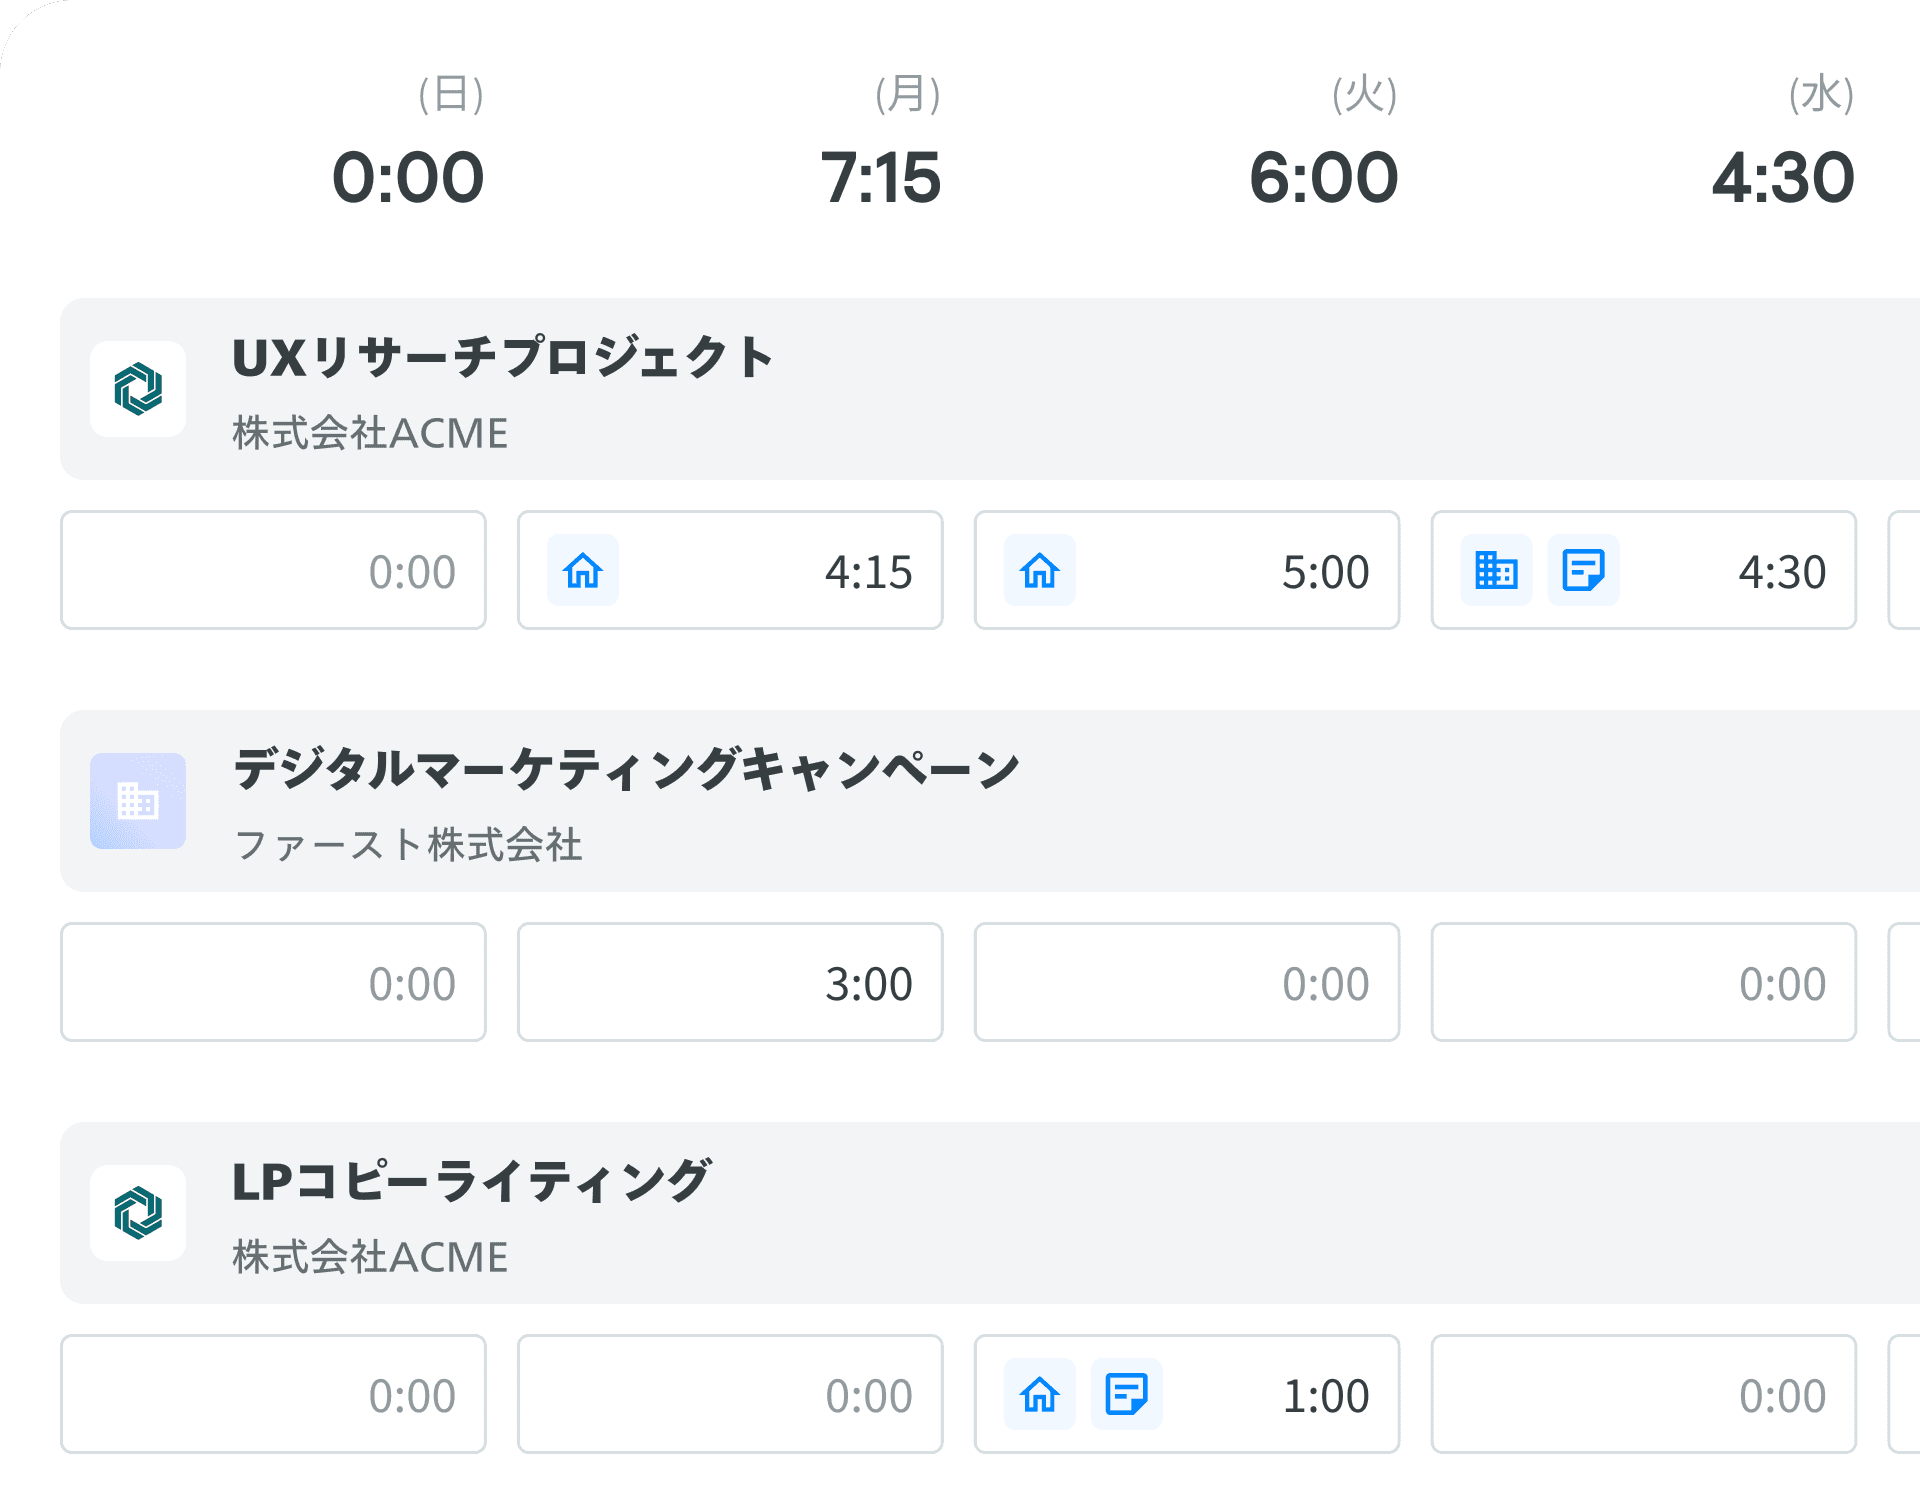The height and width of the screenshot is (1500, 1920).
Task: Edit the Sunday 0:00 field for UXリサーチプロジェクト
Action: [273, 570]
